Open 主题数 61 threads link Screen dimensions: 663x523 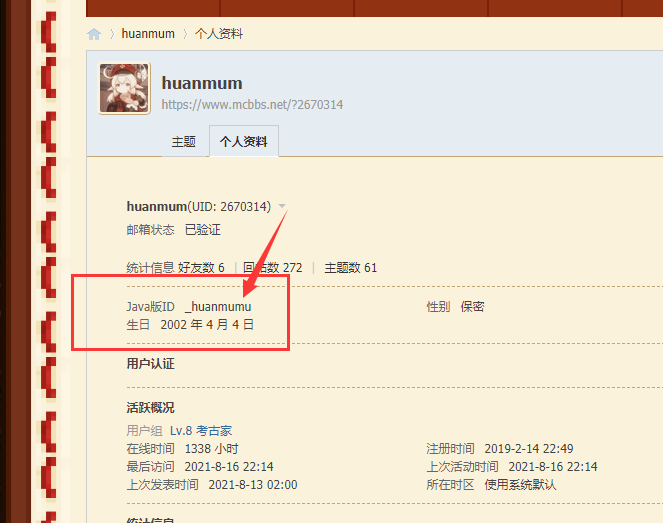tap(351, 268)
